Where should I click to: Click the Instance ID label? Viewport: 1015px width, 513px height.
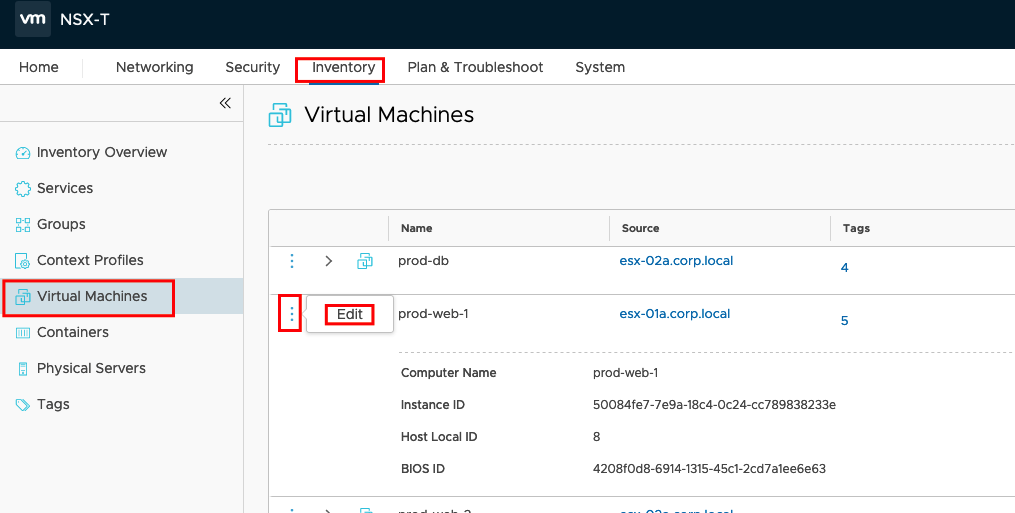(432, 405)
